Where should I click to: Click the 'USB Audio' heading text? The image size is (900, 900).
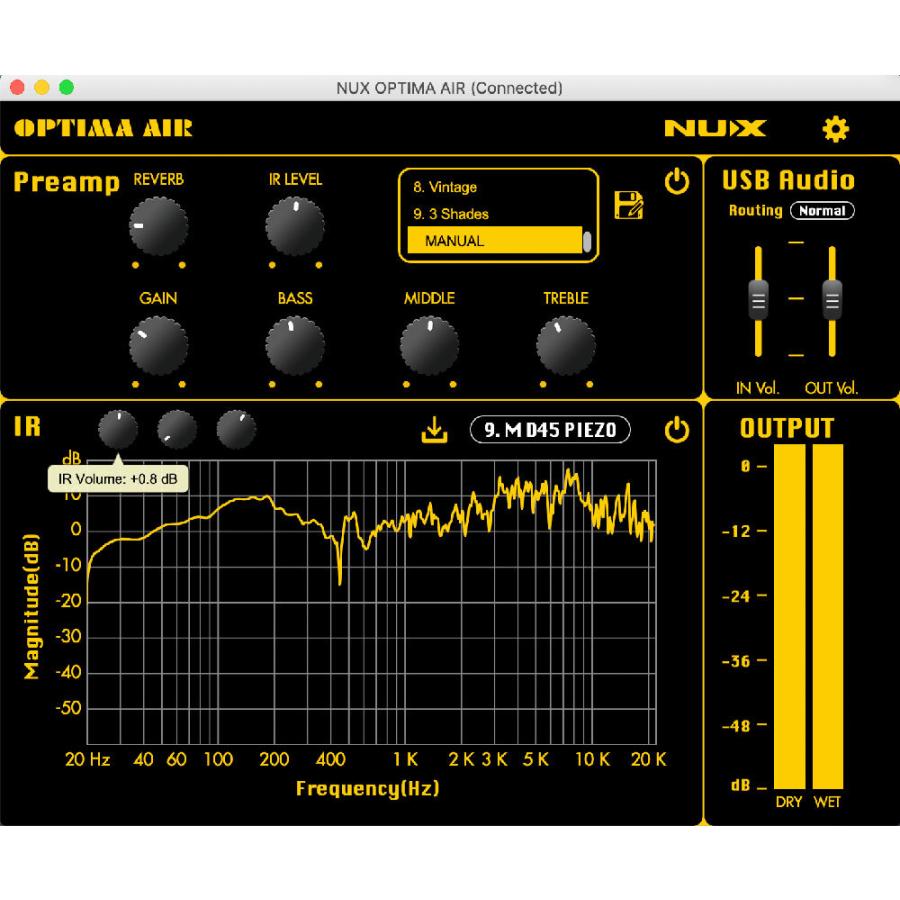(x=788, y=180)
